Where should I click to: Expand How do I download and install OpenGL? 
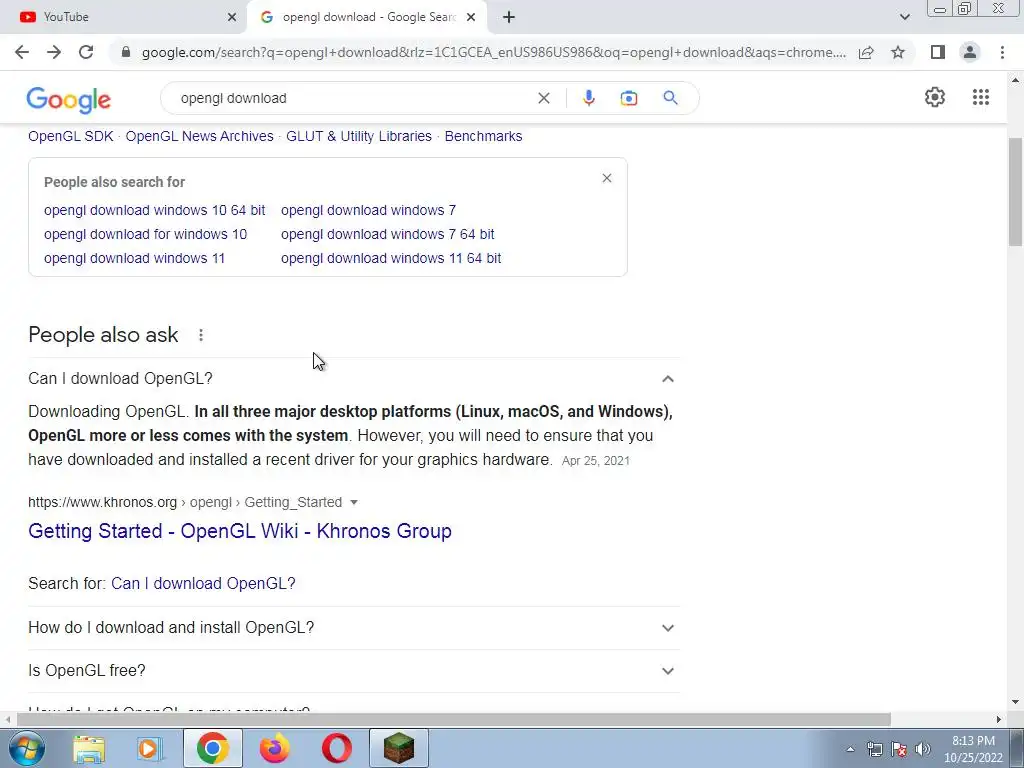(x=353, y=628)
